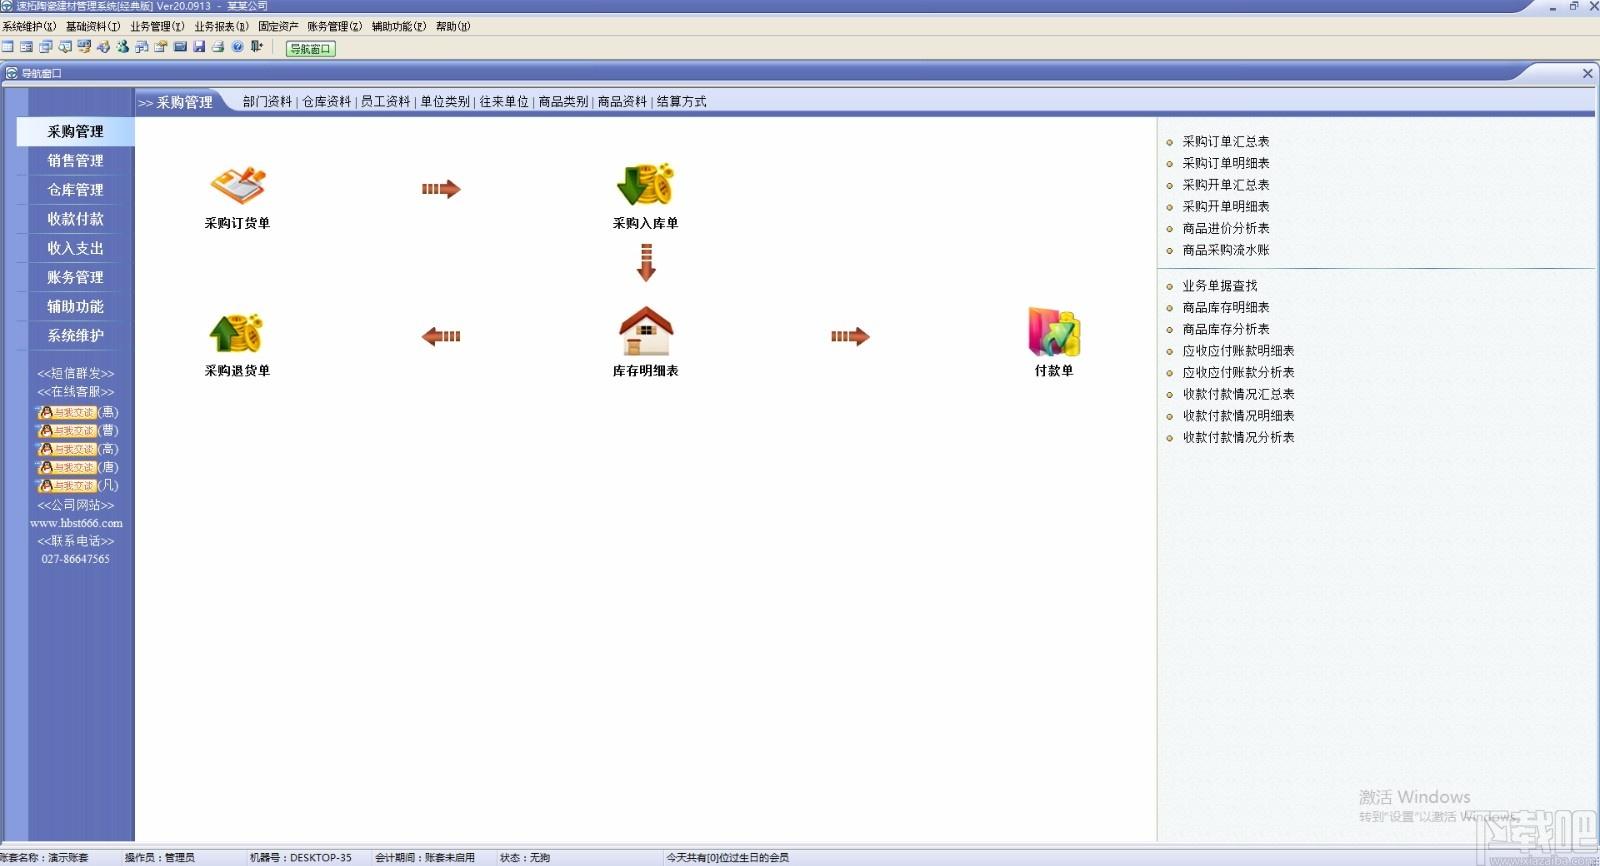Open the 应收应付账款分析表 report
Image resolution: width=1600 pixels, height=866 pixels.
(1238, 373)
